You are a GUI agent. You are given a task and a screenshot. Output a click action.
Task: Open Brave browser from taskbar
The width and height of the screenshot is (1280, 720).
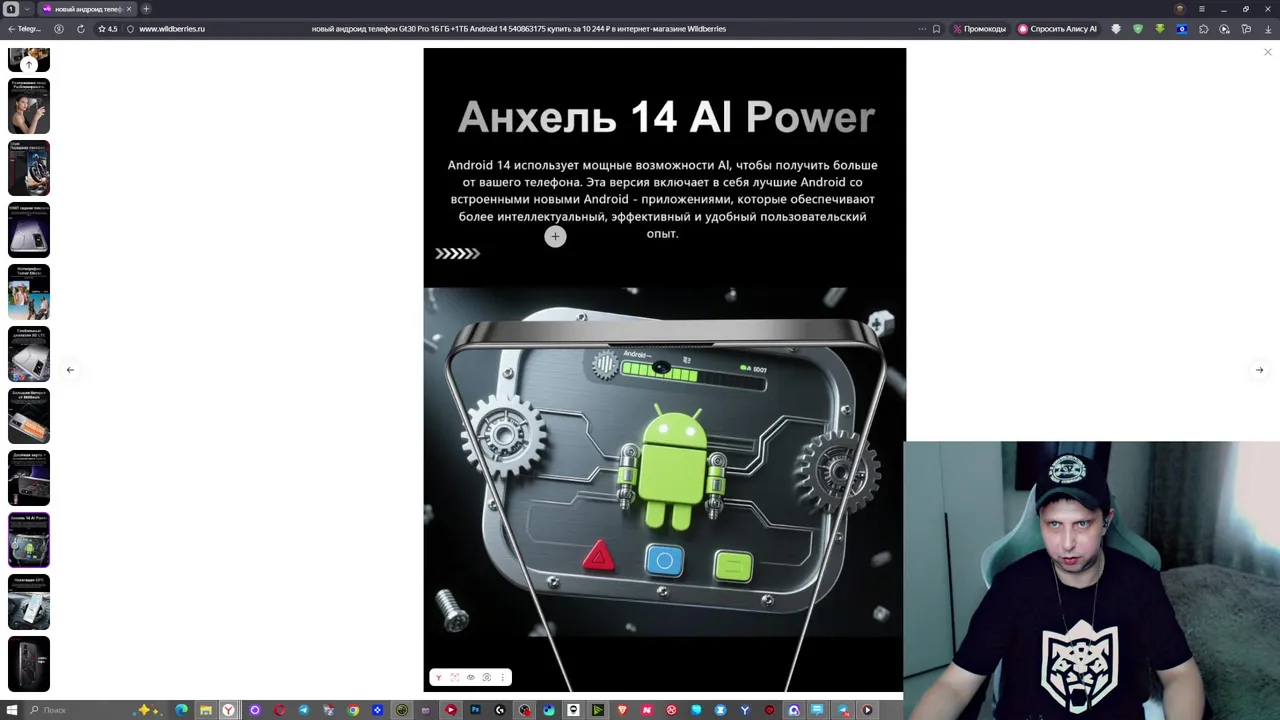[622, 710]
